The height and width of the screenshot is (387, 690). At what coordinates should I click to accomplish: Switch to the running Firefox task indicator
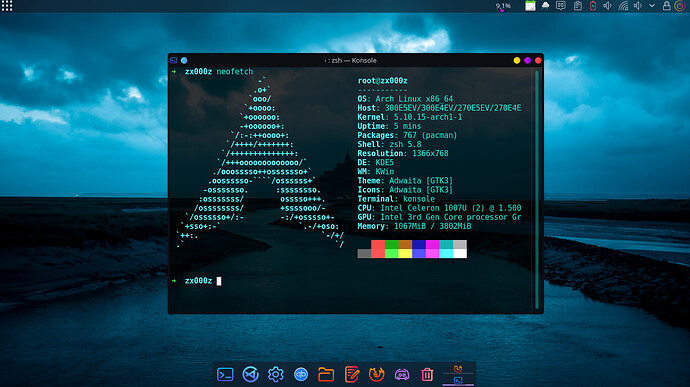point(458,369)
